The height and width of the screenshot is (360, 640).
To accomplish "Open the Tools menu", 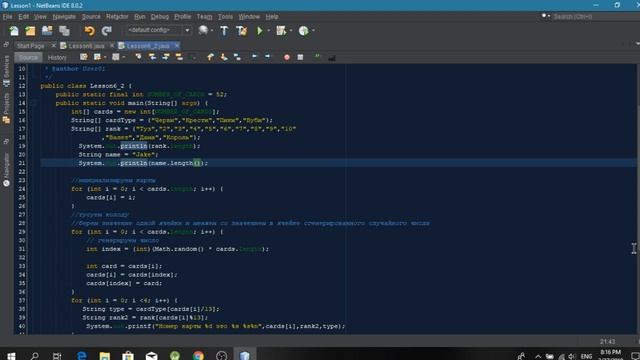I will pyautogui.click(x=225, y=17).
